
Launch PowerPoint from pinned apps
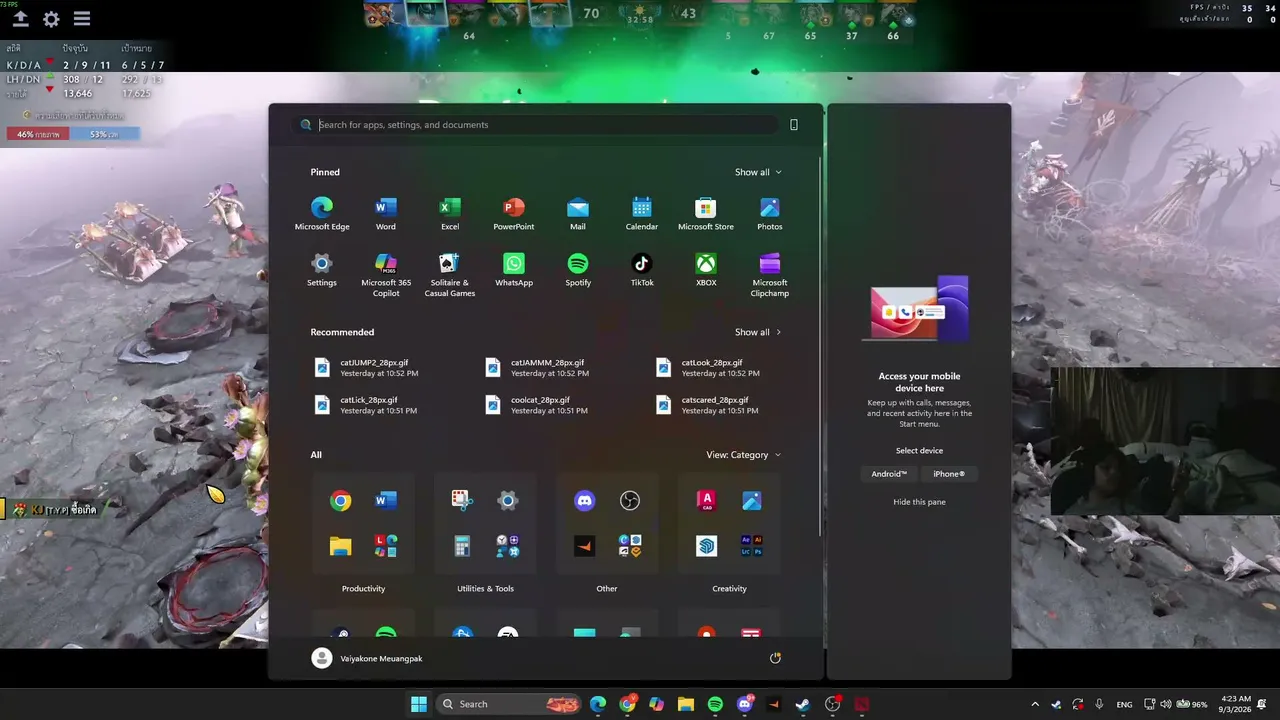514,214
